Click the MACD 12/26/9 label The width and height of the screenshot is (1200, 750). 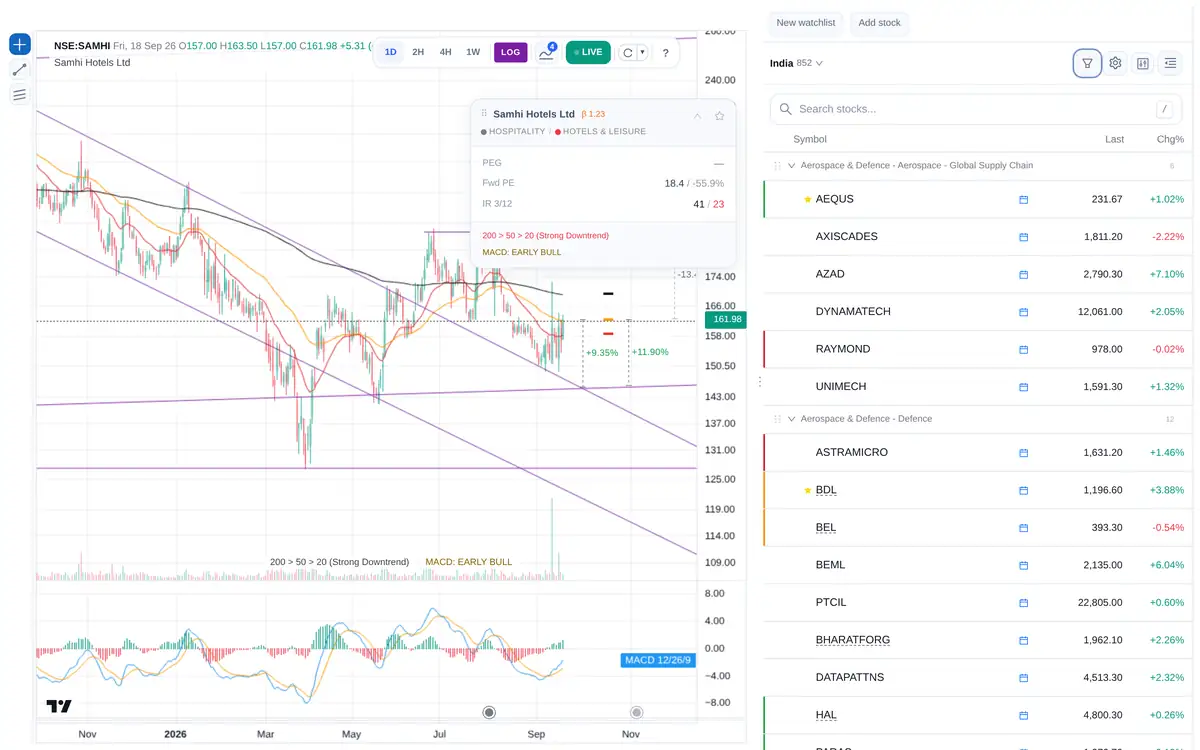pos(657,660)
